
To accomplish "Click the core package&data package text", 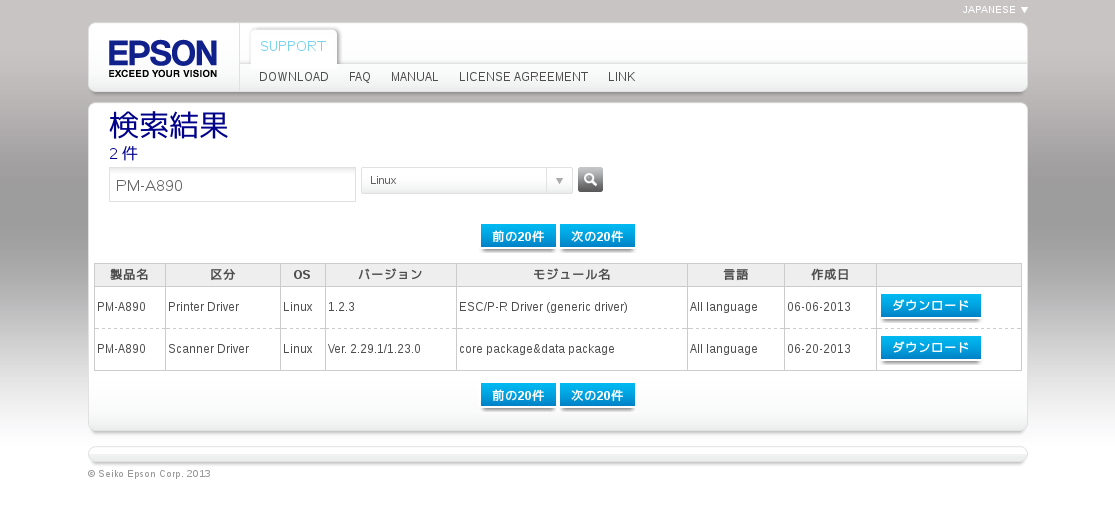I will (537, 349).
